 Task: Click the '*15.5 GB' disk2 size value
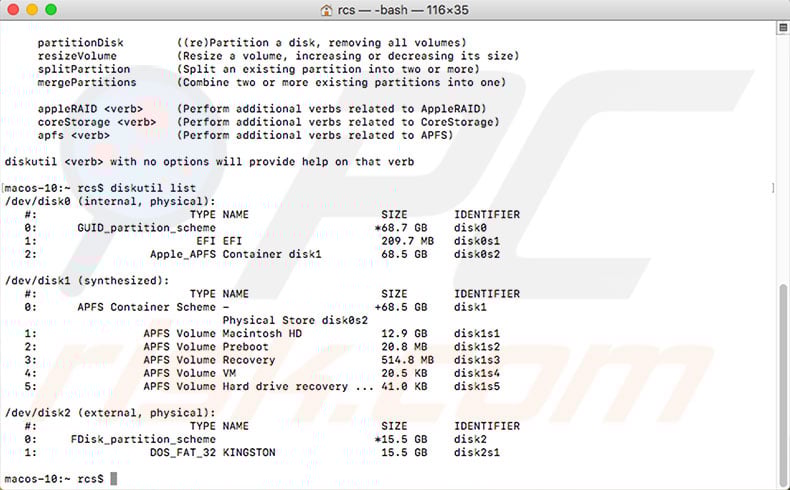pos(401,439)
